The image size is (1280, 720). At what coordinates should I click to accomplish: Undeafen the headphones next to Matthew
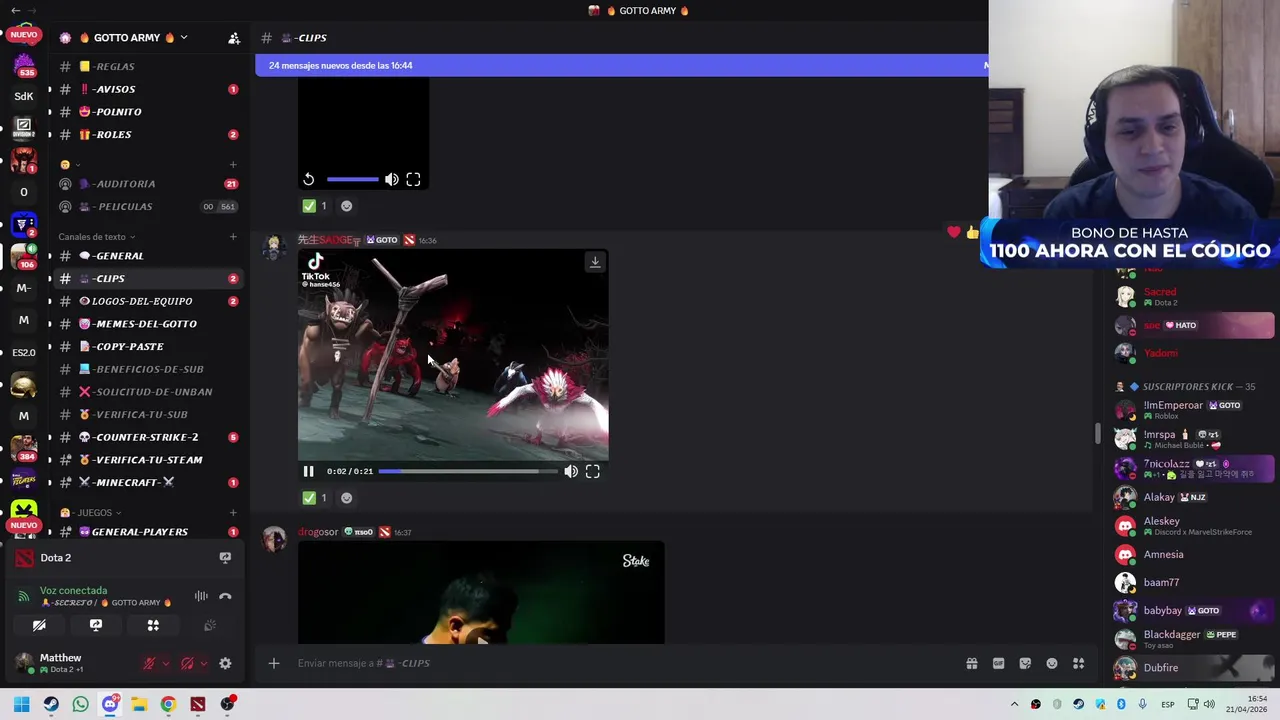(x=188, y=663)
